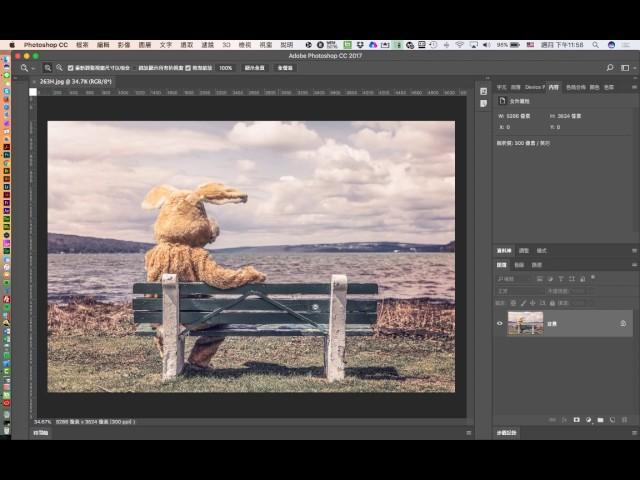This screenshot has width=640, height=480.
Task: Select the 263H.jpg document tab
Action: 76,82
